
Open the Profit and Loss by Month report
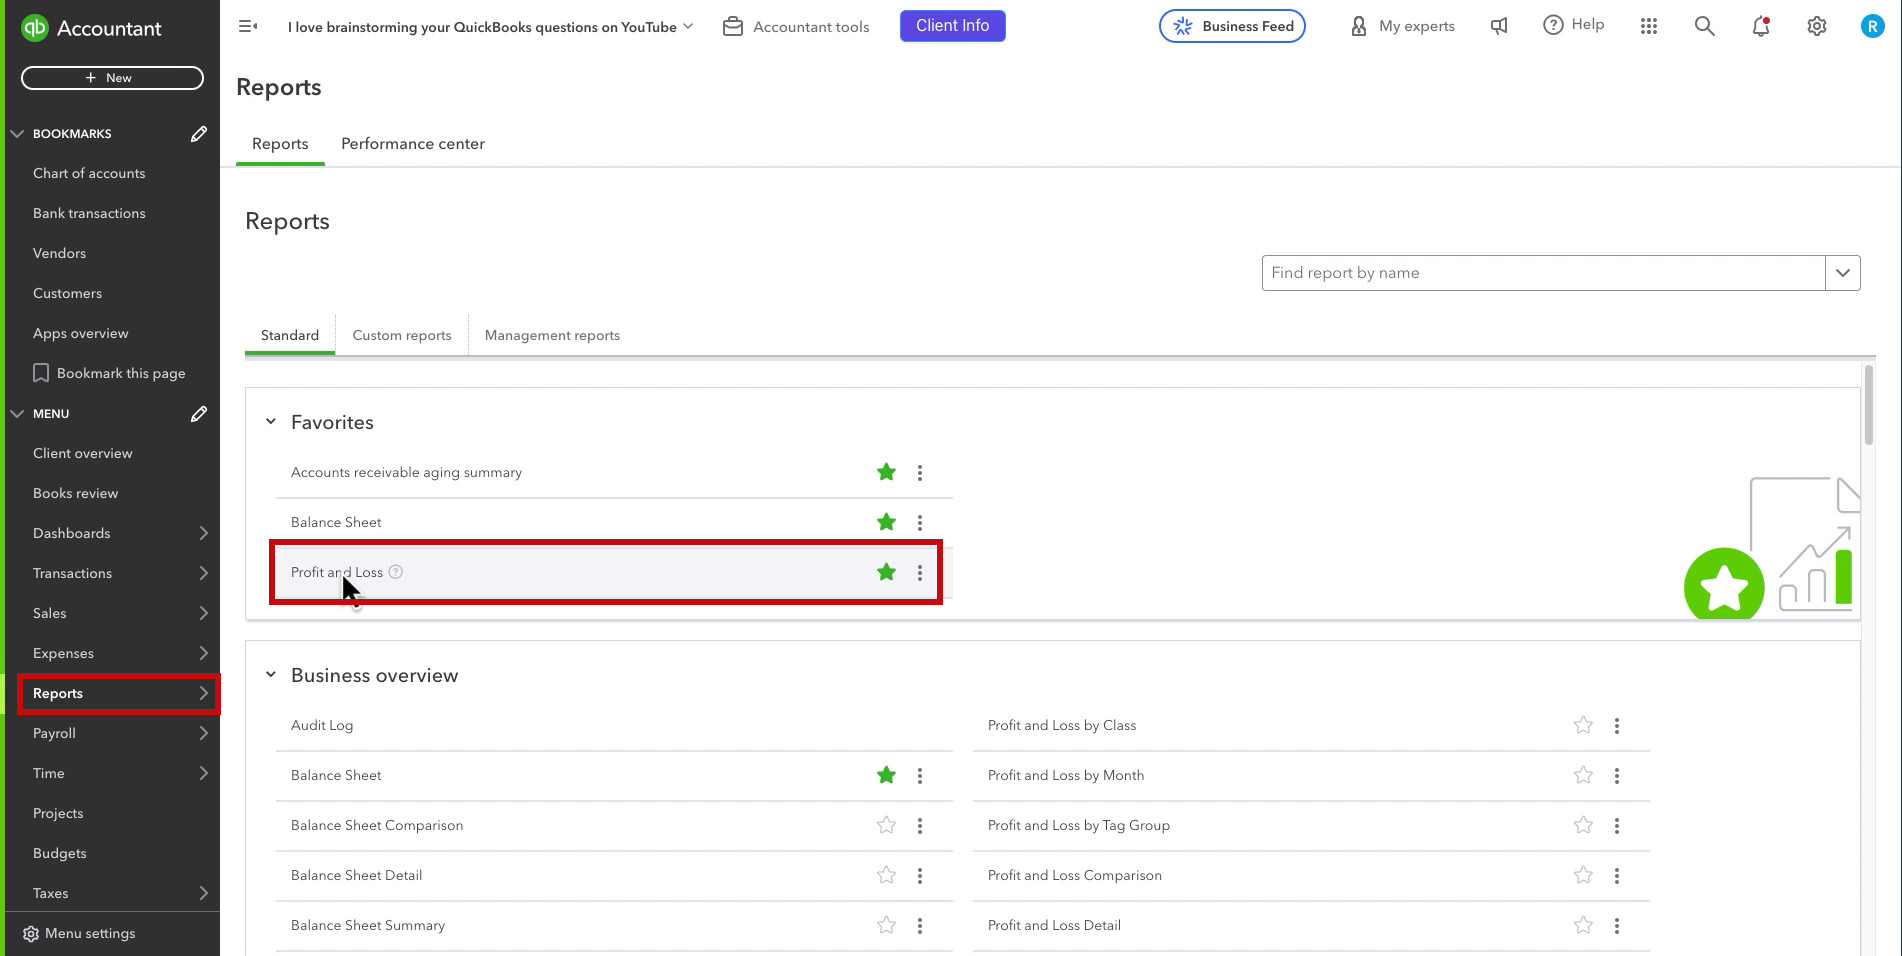tap(1066, 775)
